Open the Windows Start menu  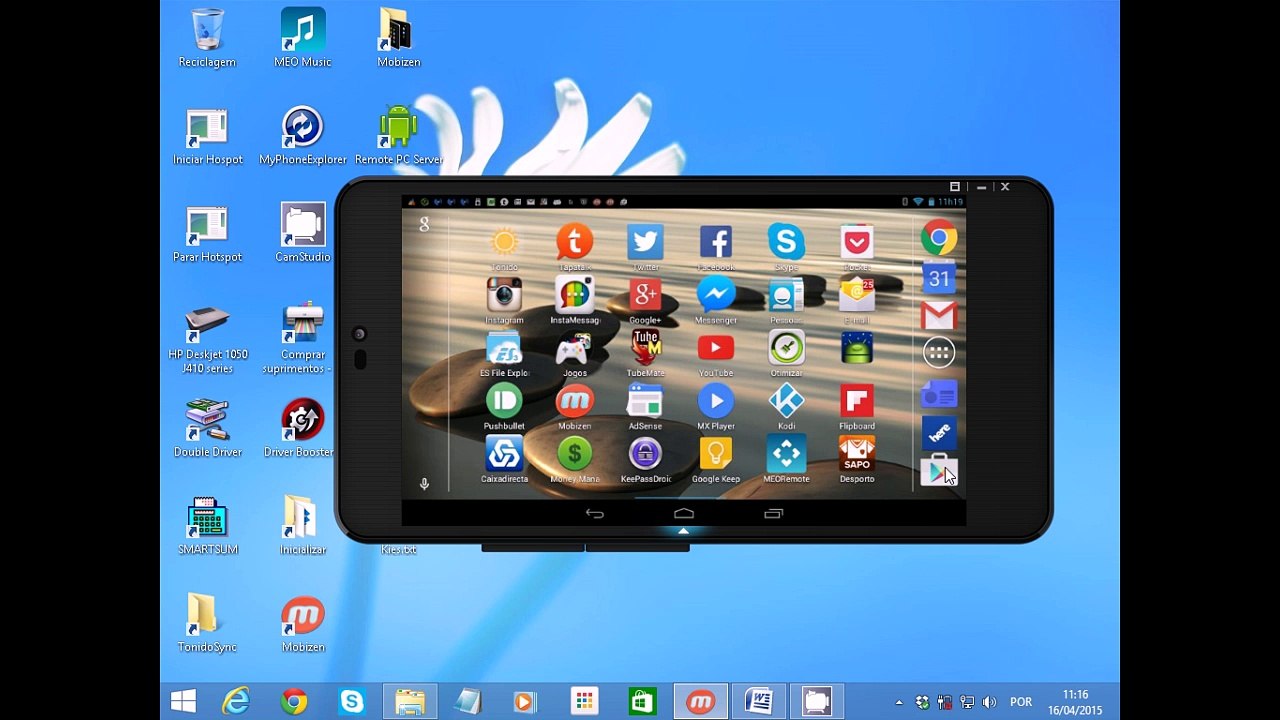183,701
